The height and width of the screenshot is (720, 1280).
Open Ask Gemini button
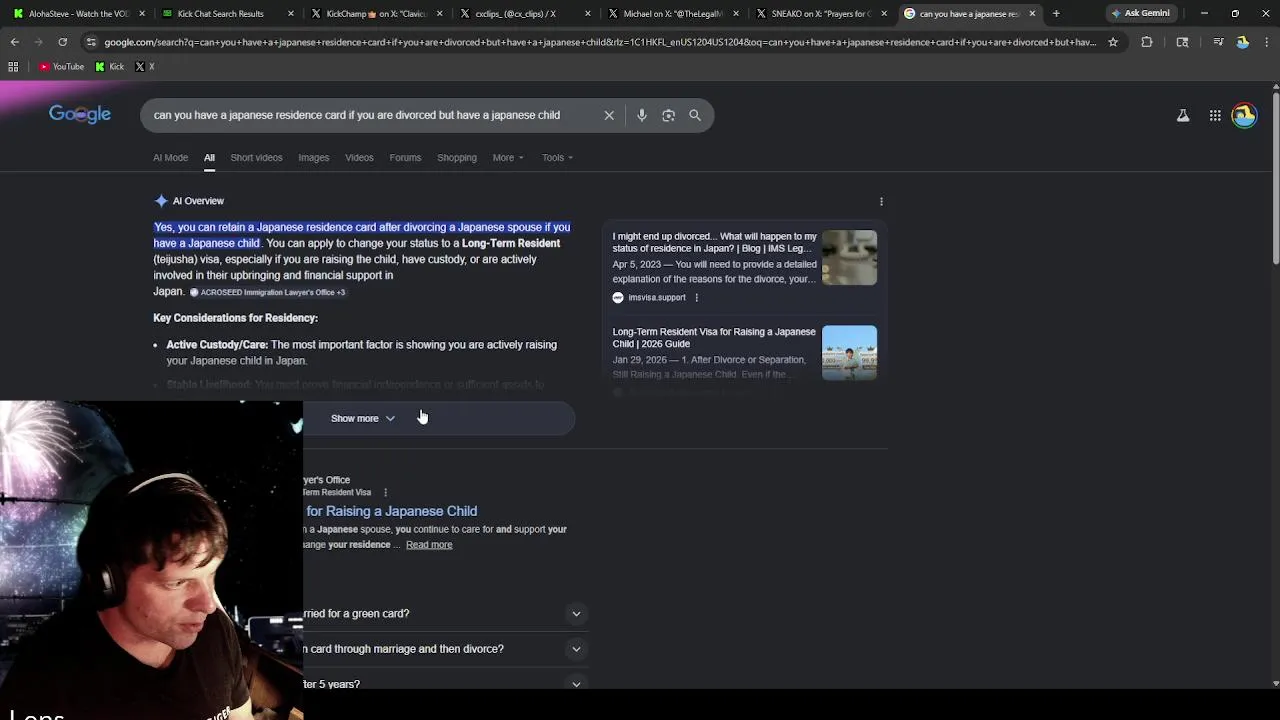pos(1140,13)
